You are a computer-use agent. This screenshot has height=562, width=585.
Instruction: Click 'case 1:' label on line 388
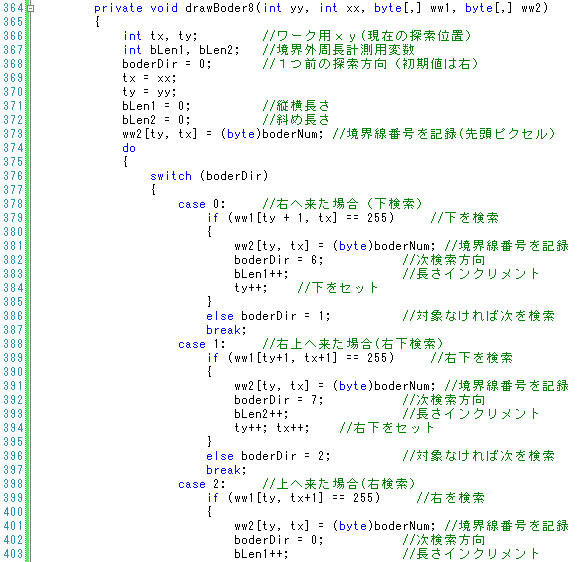[x=201, y=344]
